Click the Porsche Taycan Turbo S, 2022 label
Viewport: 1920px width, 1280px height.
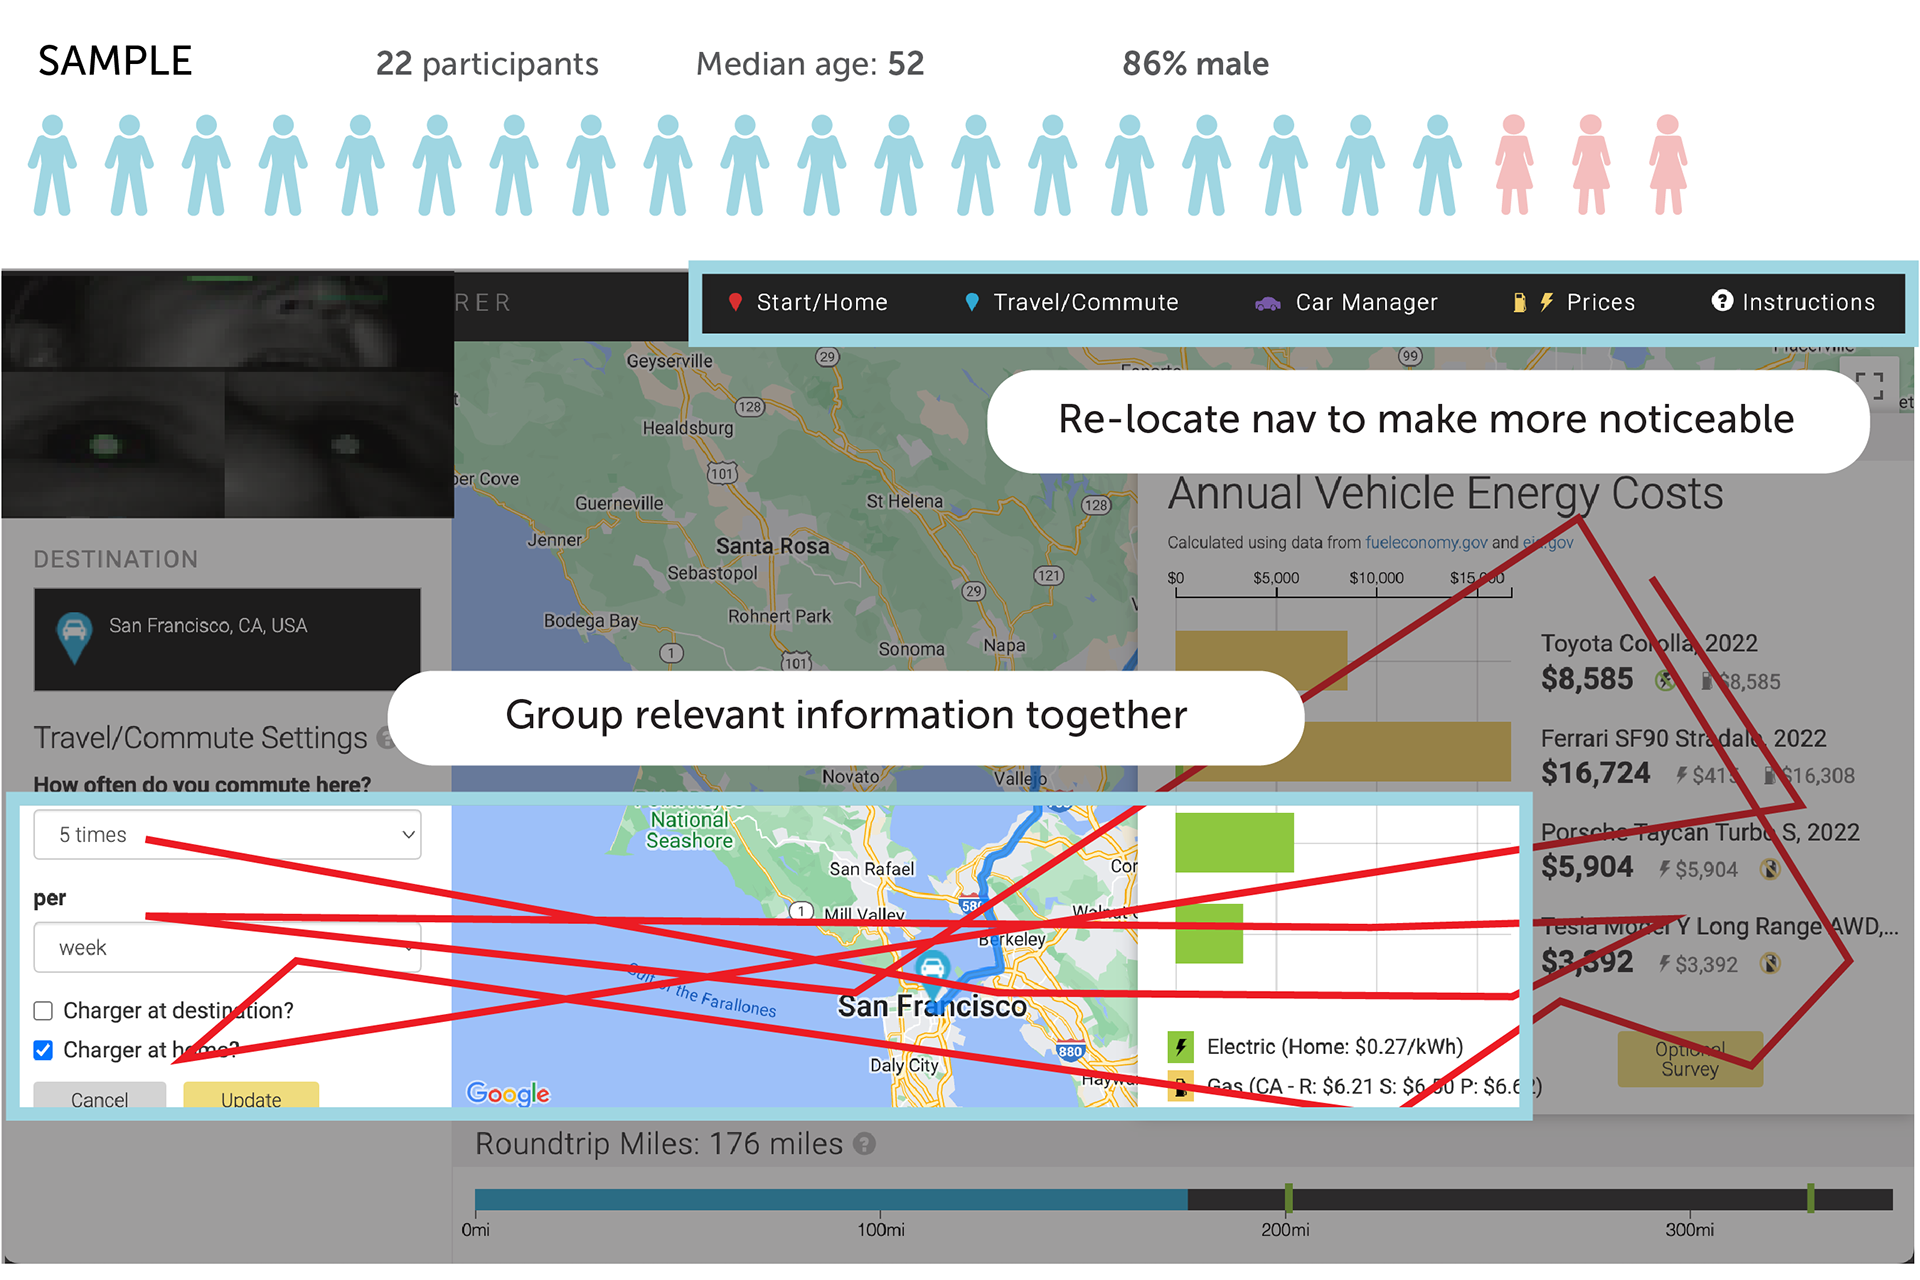(1700, 832)
